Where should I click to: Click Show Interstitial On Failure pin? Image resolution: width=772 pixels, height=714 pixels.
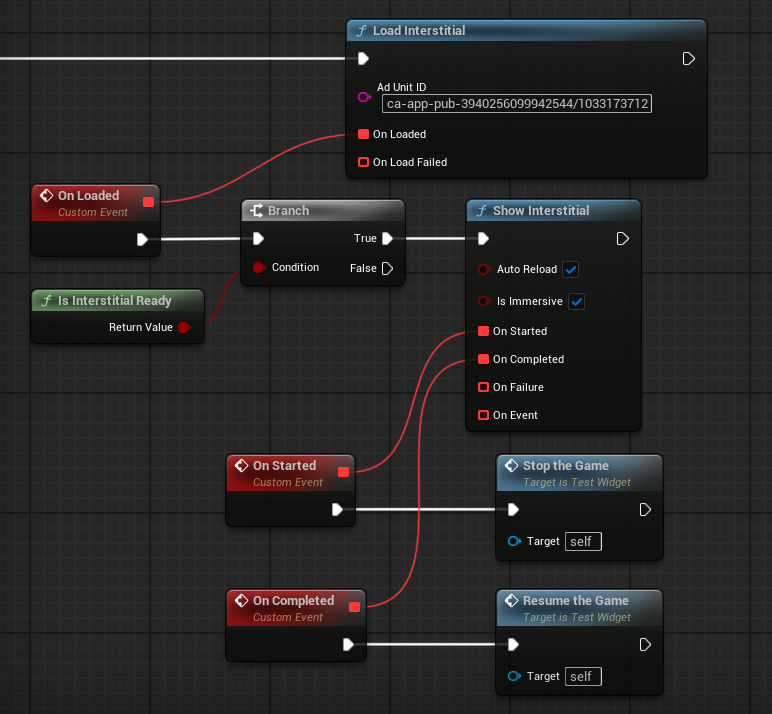[x=483, y=387]
